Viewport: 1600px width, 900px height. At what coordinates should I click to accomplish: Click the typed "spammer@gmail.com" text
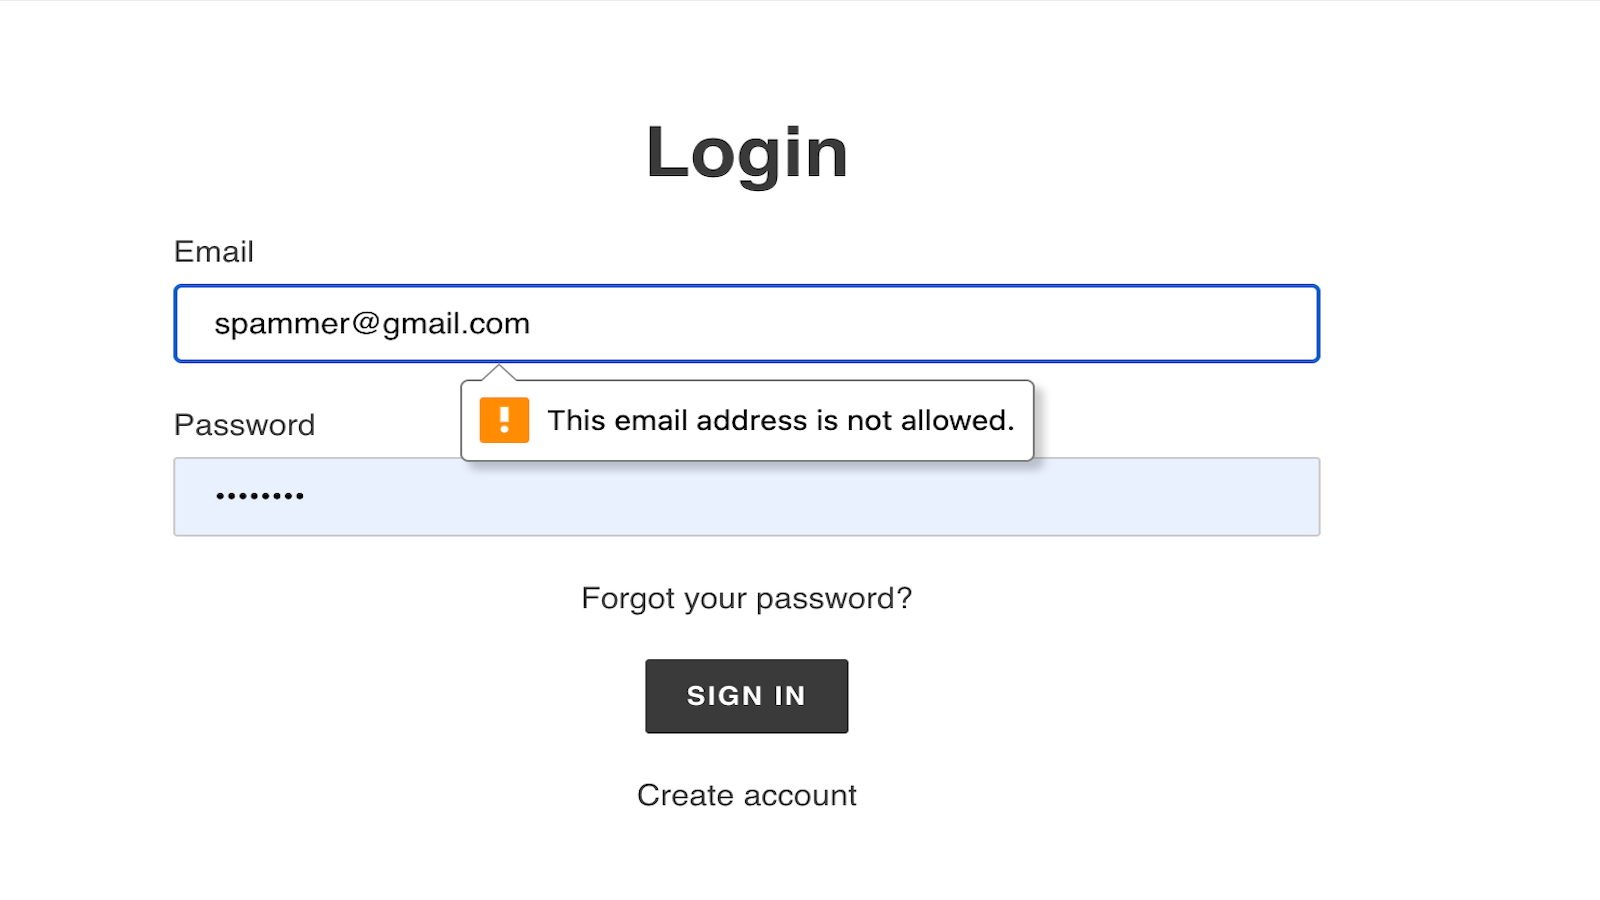tap(372, 324)
